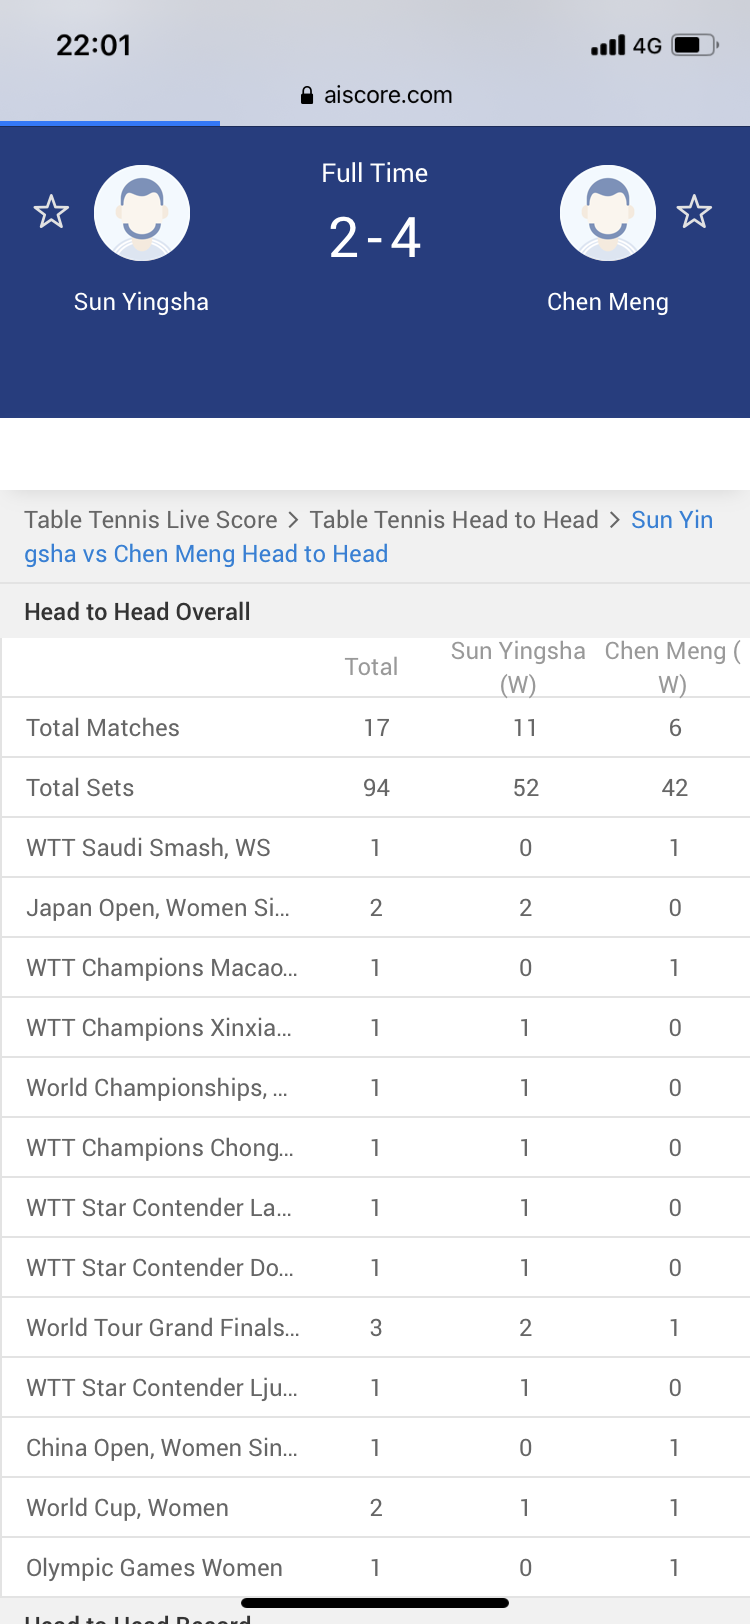
Task: Tap Sun Yingsha's avatar image
Action: pos(142,213)
